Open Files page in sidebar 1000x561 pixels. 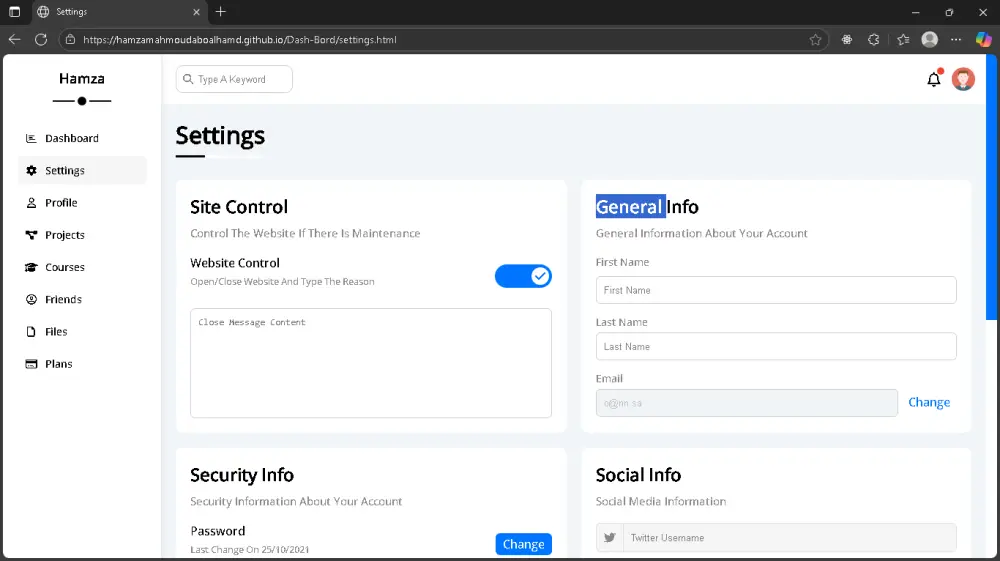coord(82,332)
